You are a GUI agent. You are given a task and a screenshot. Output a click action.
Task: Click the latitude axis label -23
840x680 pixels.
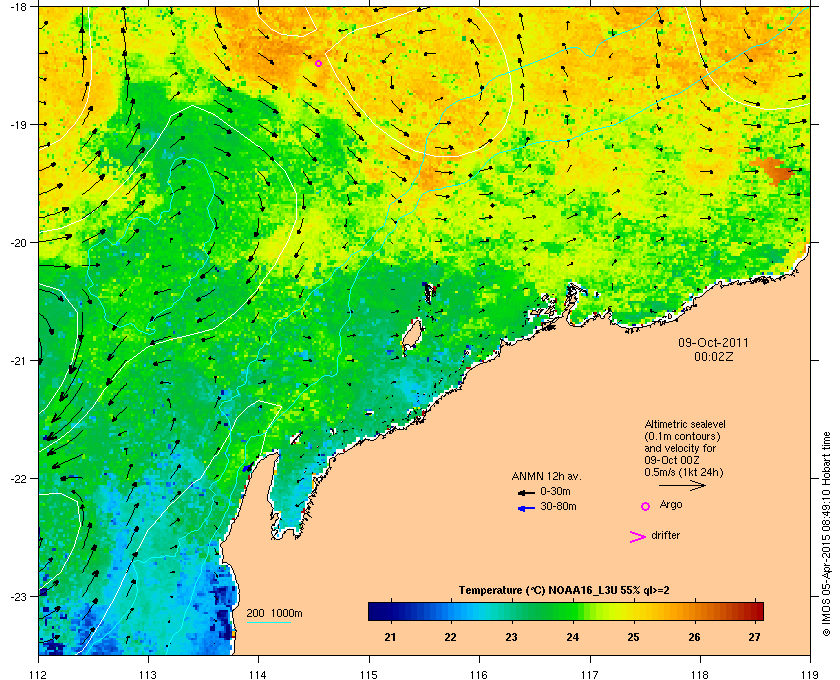point(17,596)
